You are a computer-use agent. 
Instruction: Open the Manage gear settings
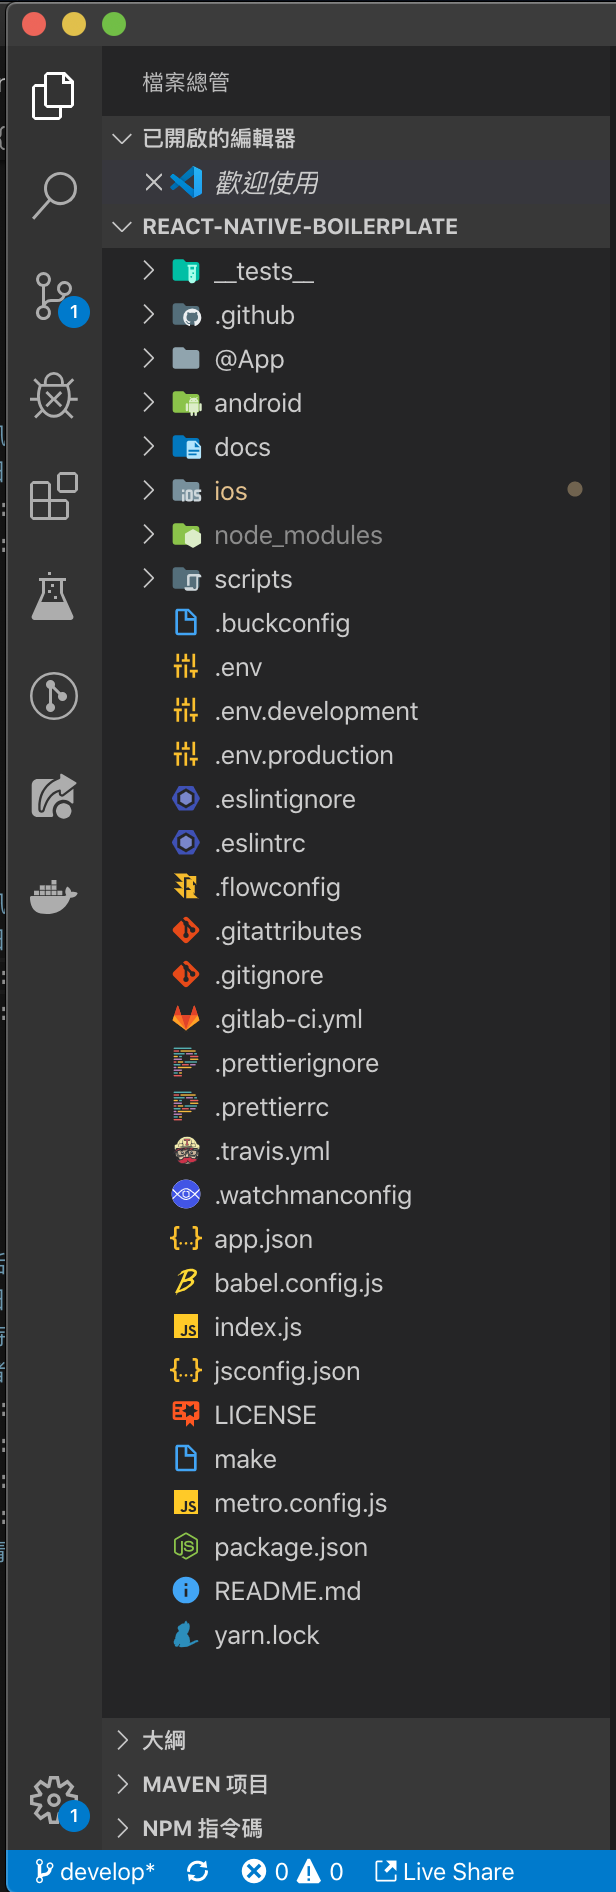coord(54,1800)
